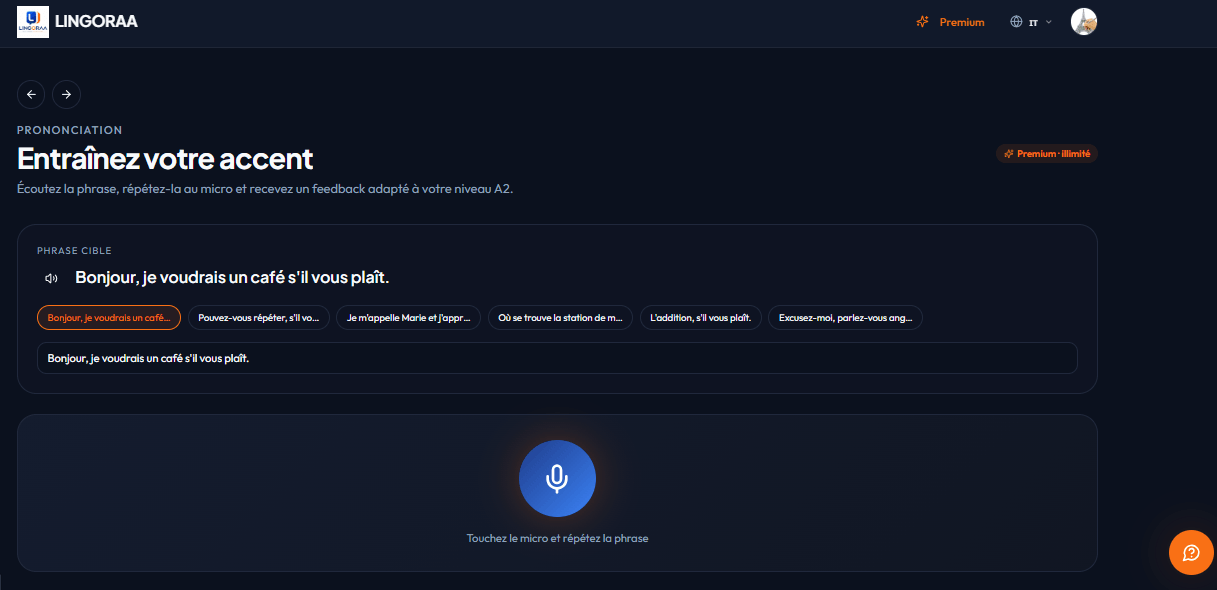Go forward with the right arrow
1217x590 pixels.
(x=66, y=94)
